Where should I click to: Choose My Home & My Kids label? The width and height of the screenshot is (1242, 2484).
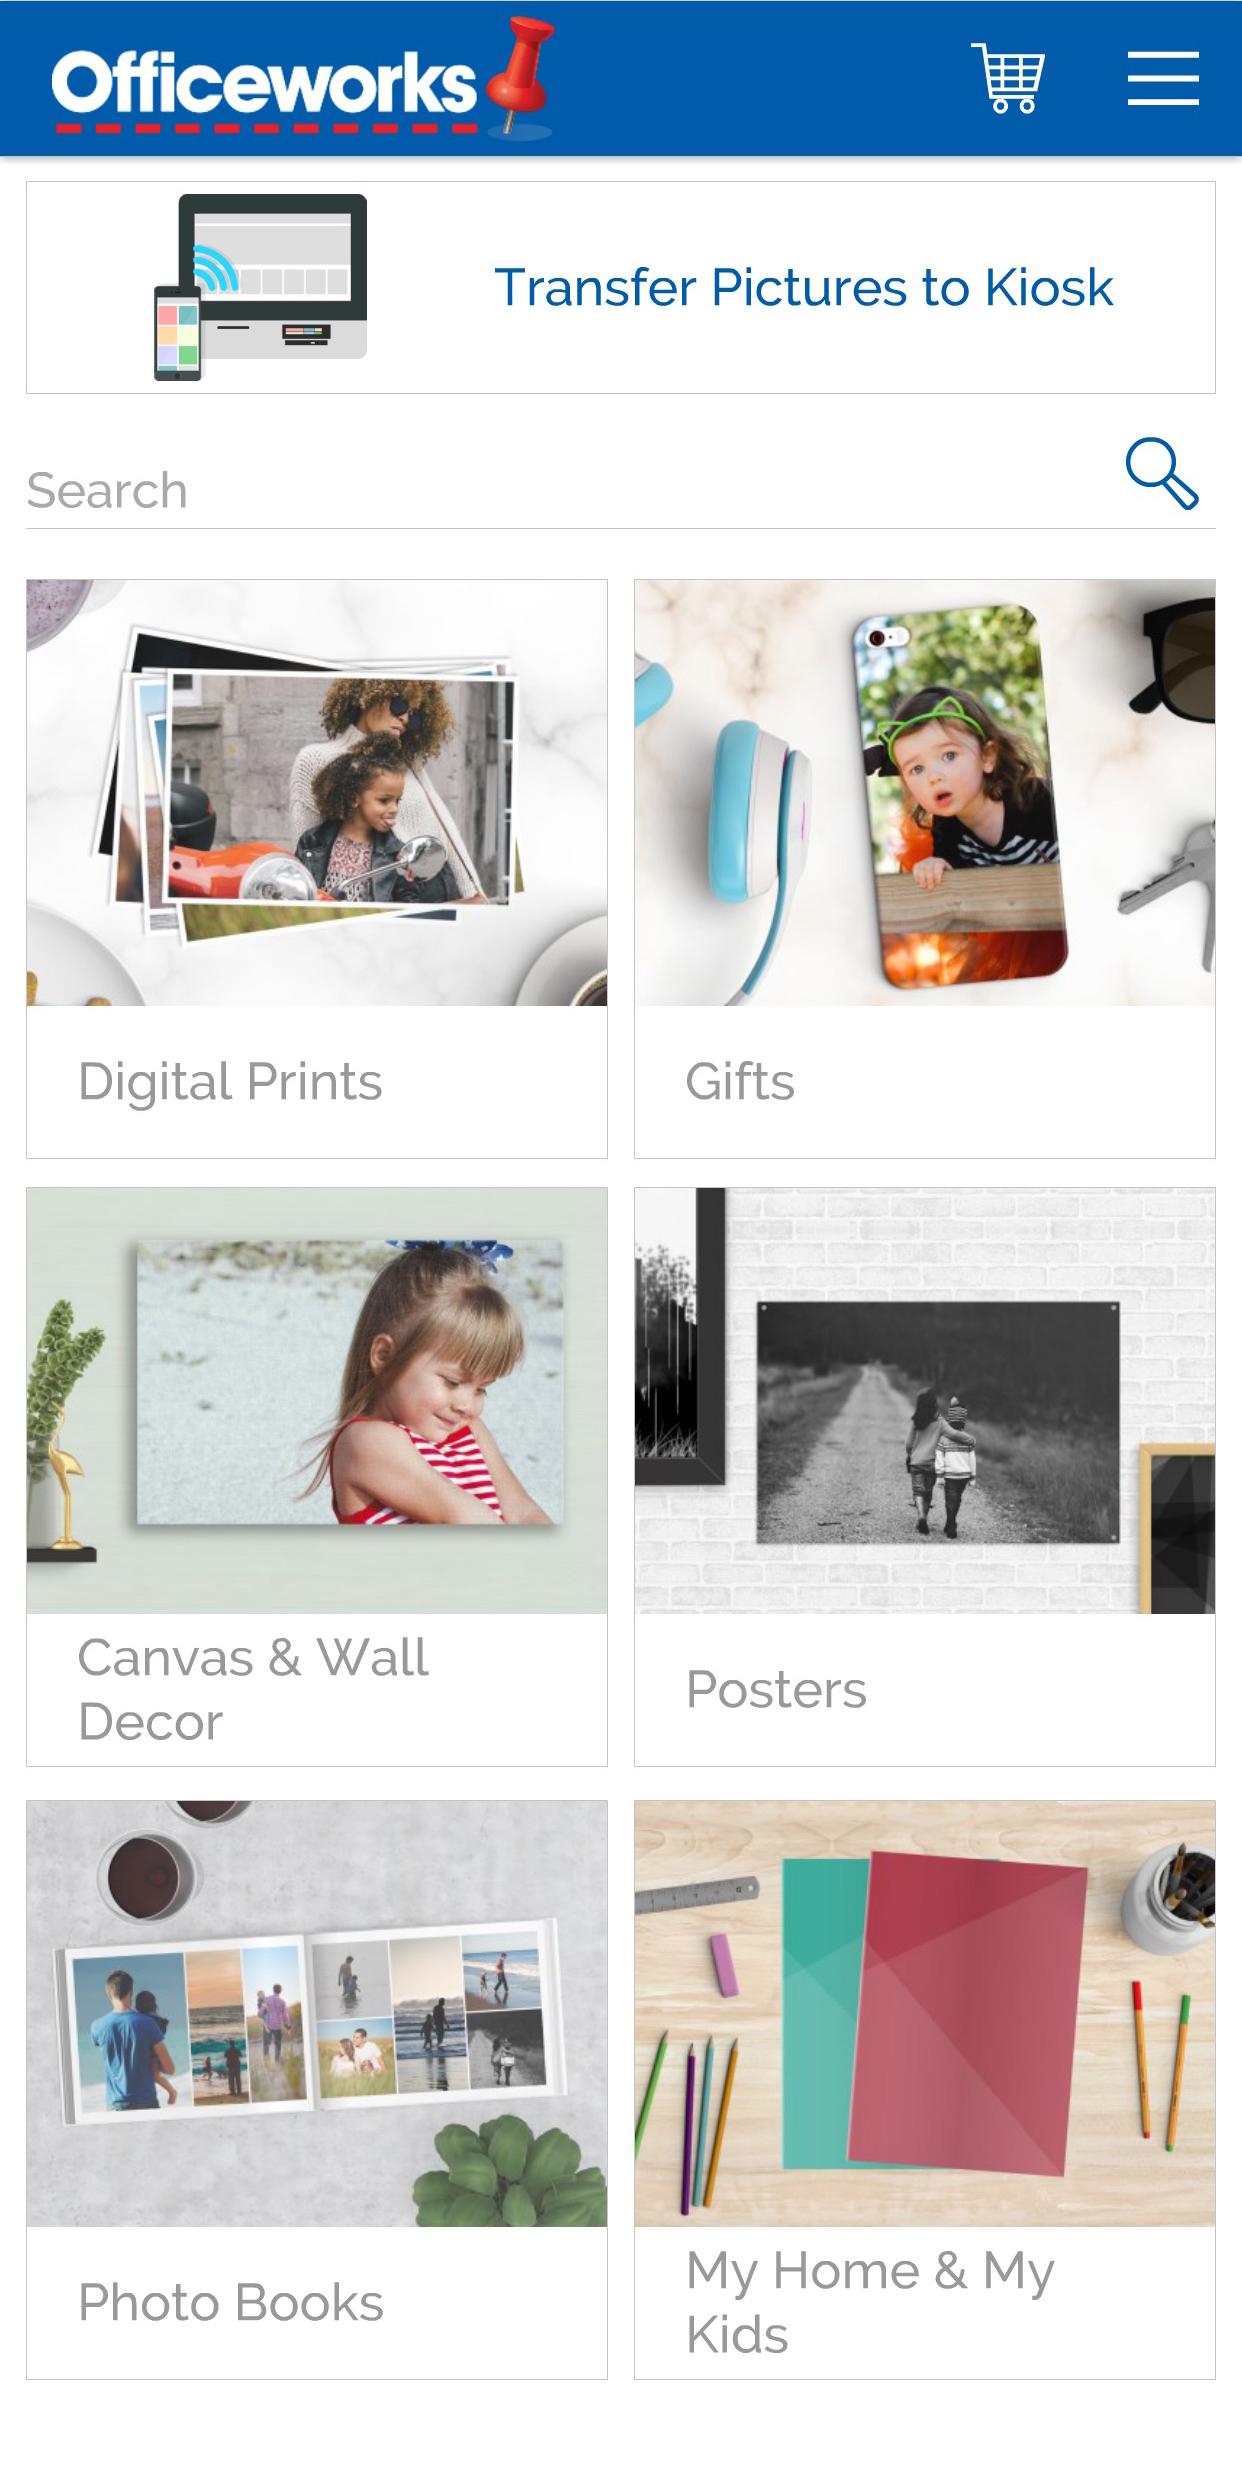tap(870, 2303)
